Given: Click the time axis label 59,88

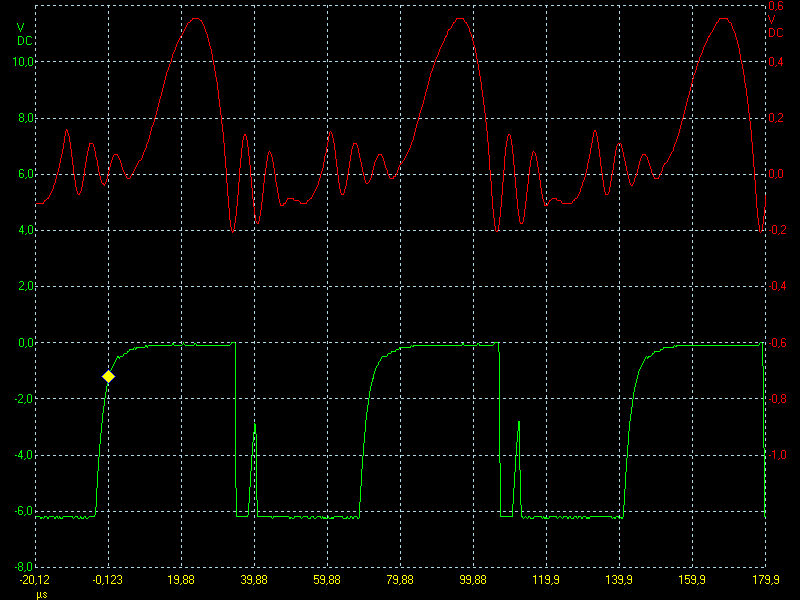Looking at the screenshot, I should pos(327,580).
